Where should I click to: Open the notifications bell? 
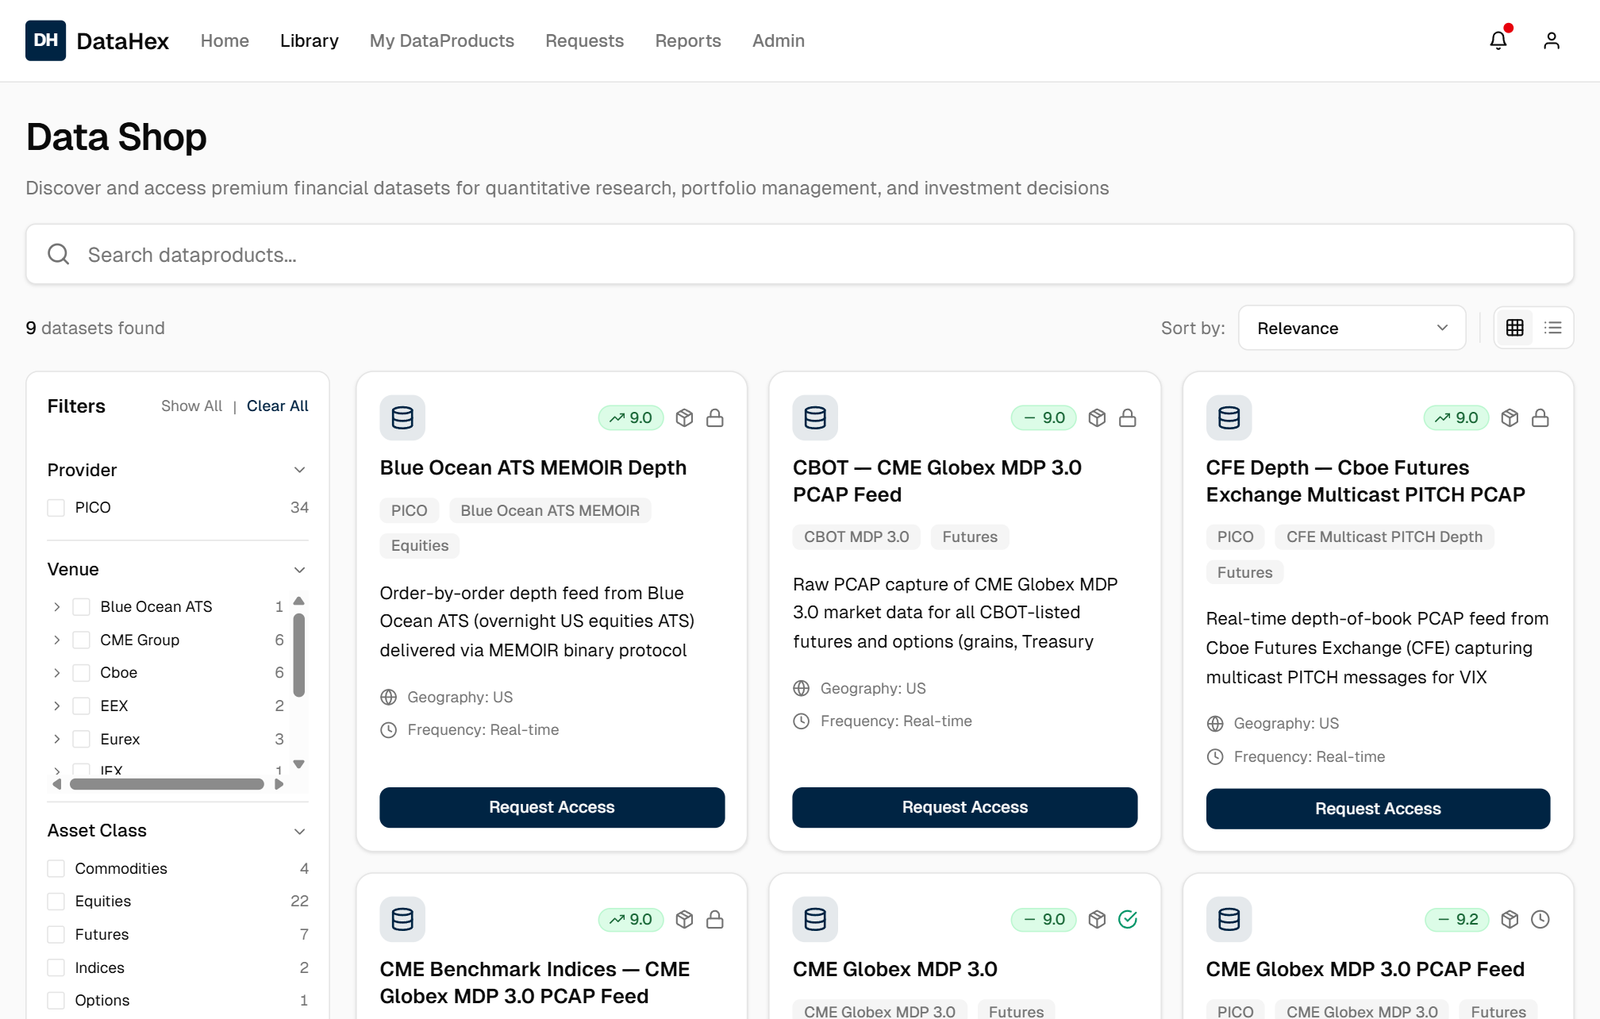[1498, 40]
